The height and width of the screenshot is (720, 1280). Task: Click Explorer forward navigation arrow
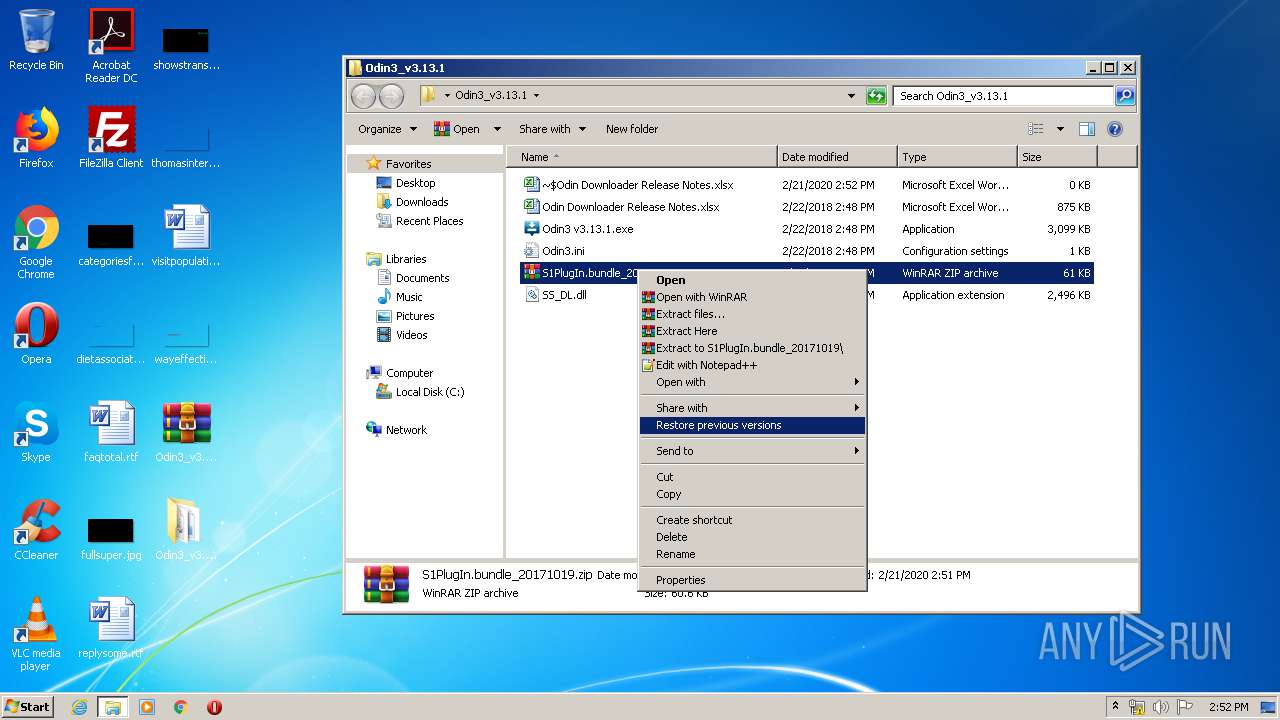391,96
